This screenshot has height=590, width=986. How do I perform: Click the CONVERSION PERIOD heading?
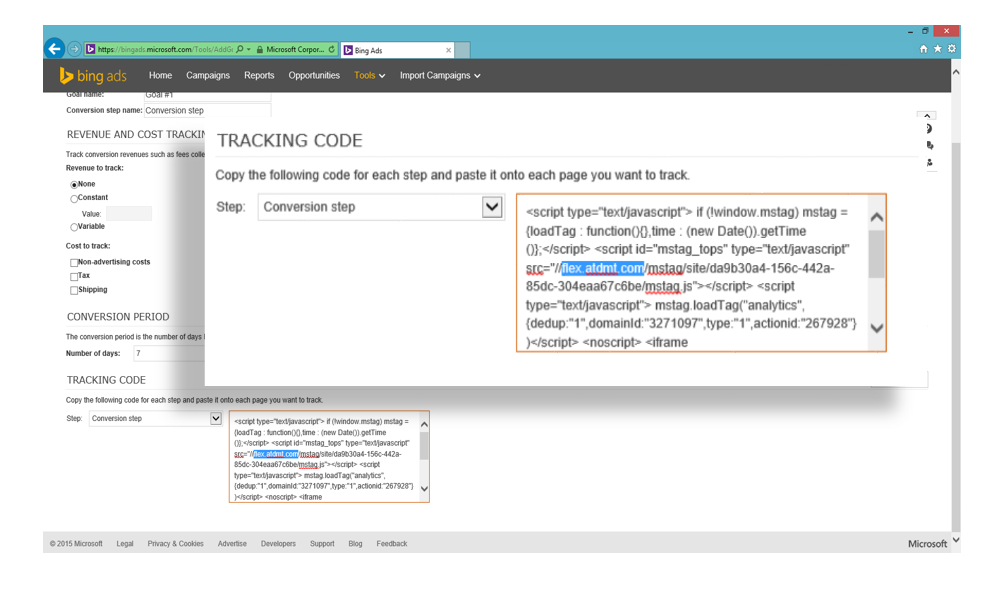pyautogui.click(x=118, y=317)
